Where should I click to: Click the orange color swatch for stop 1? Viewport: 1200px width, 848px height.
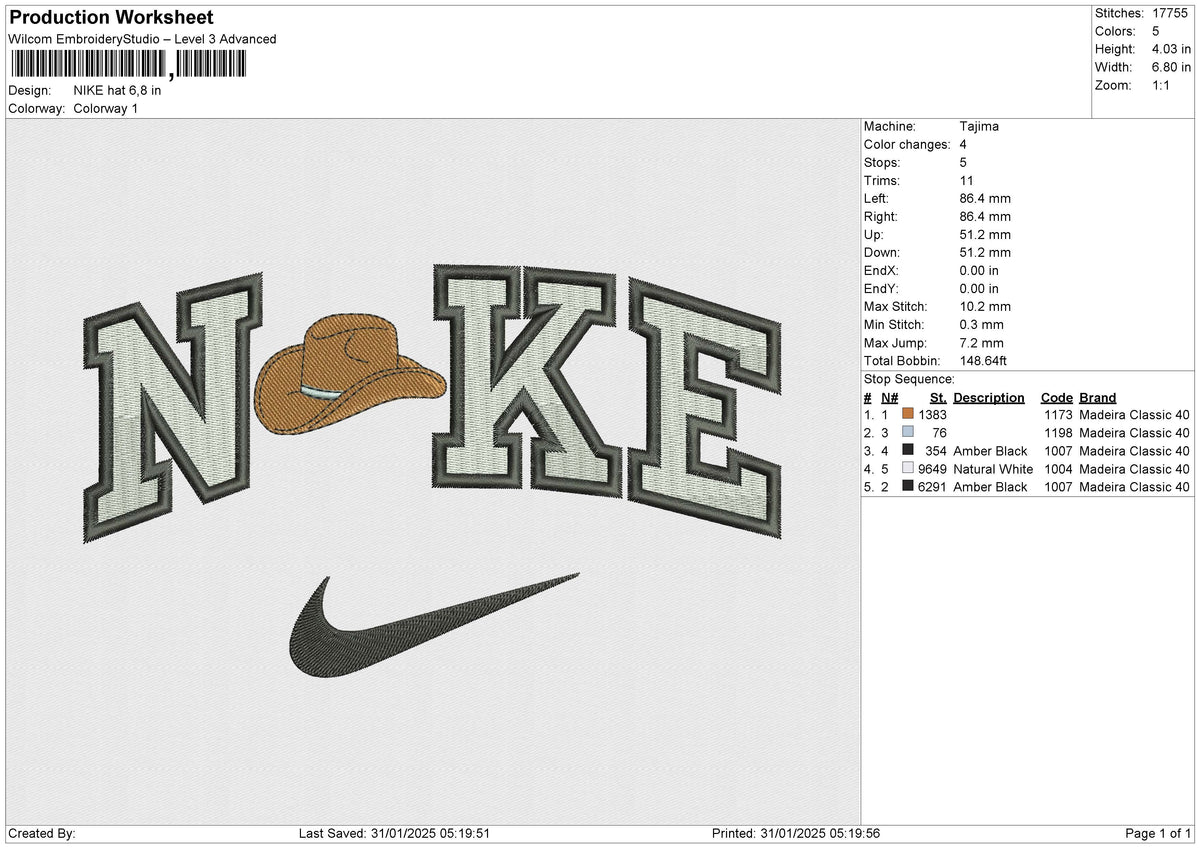tap(908, 414)
